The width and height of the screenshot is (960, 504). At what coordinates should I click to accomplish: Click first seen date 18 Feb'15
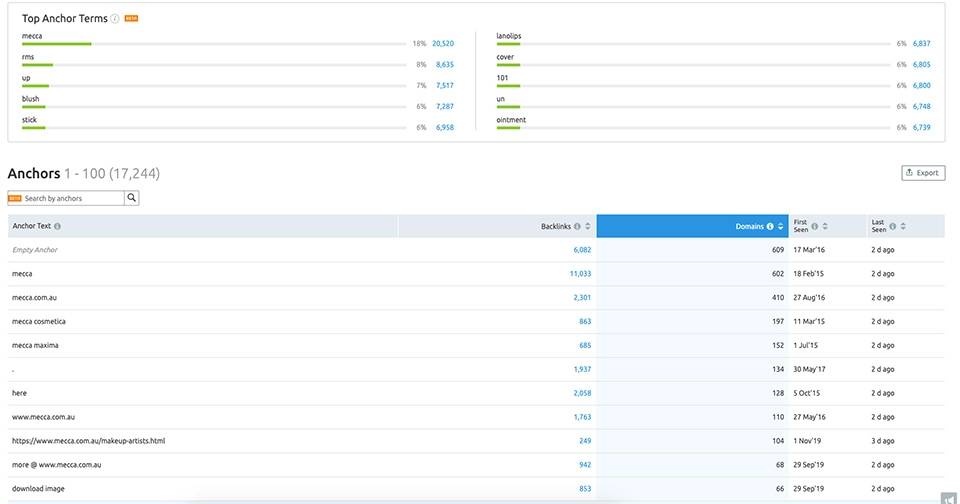pyautogui.click(x=808, y=274)
